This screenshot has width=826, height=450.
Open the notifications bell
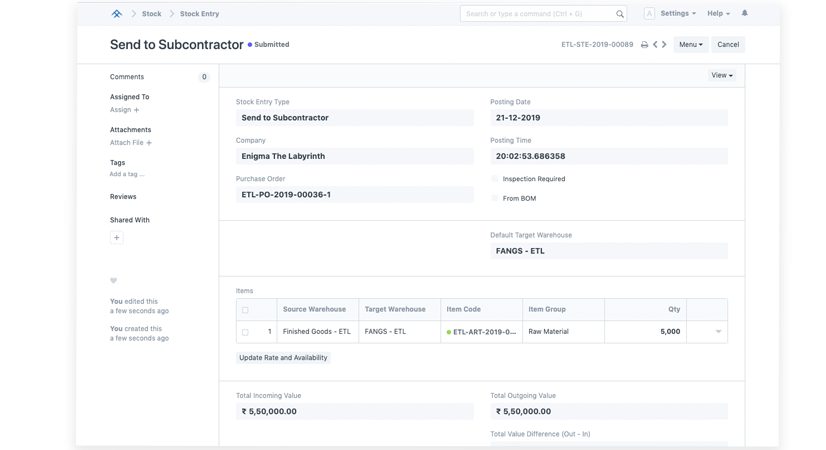[x=744, y=14]
